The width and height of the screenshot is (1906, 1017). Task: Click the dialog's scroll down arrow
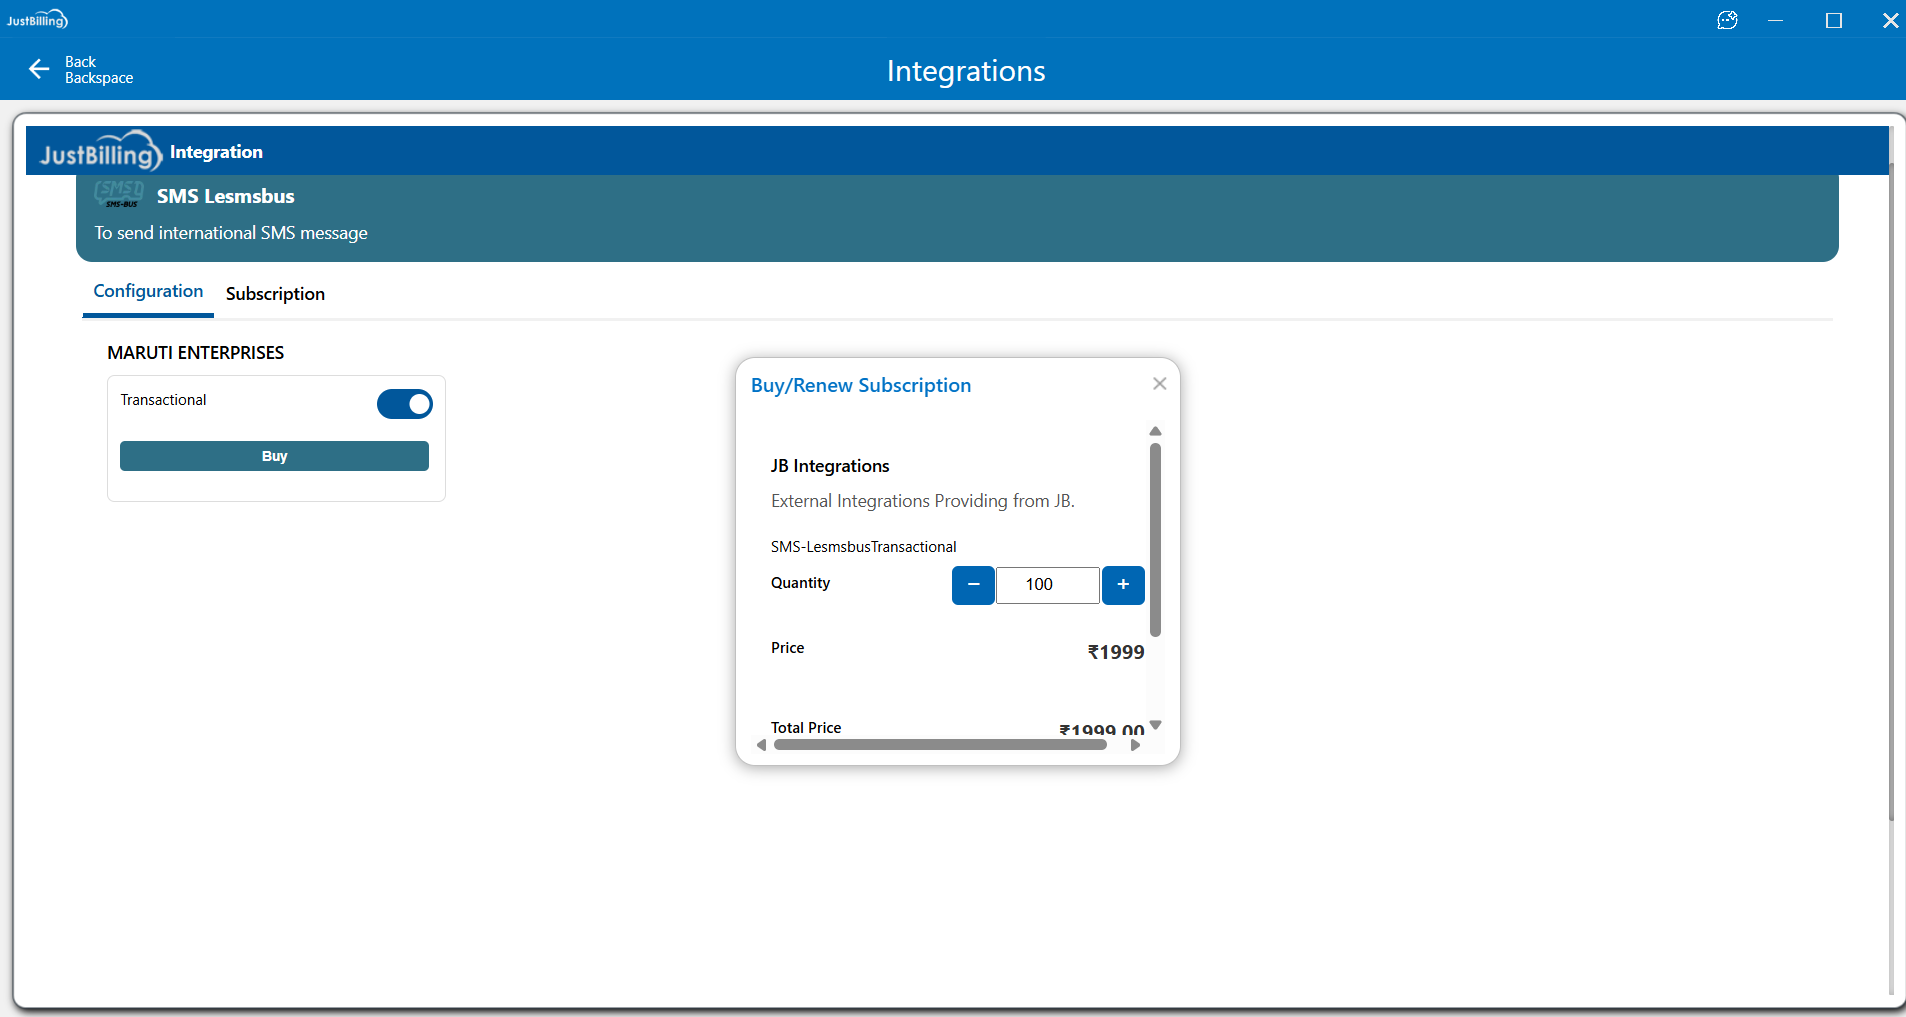(x=1155, y=725)
